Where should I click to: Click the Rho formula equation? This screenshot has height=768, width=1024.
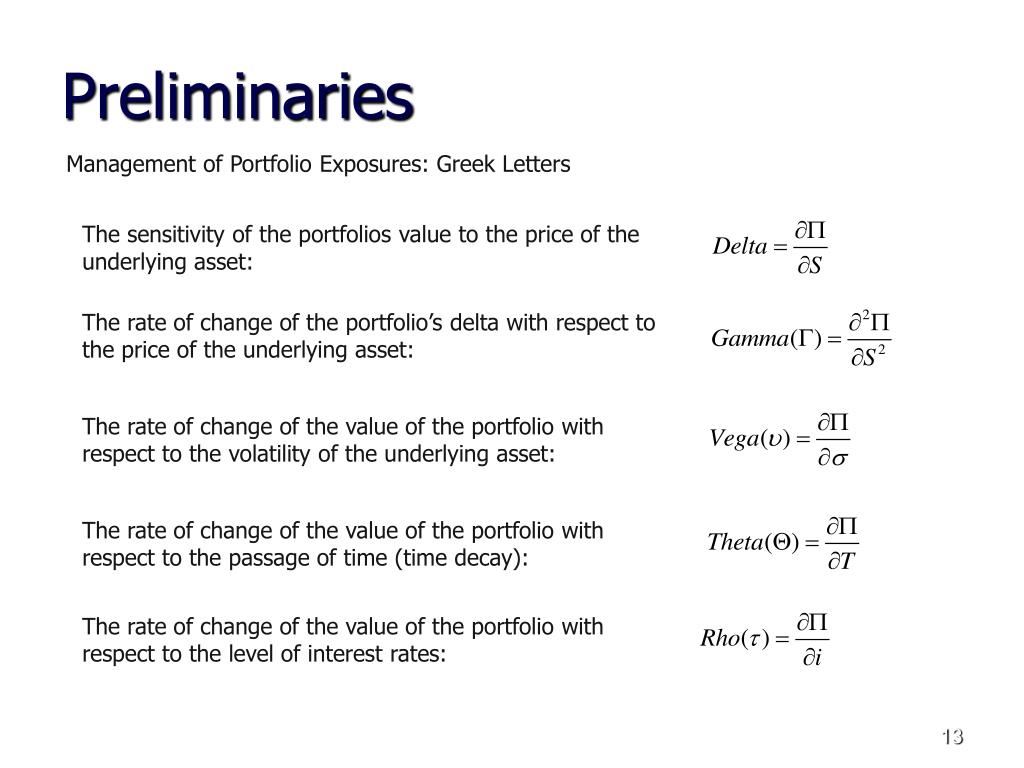click(765, 639)
